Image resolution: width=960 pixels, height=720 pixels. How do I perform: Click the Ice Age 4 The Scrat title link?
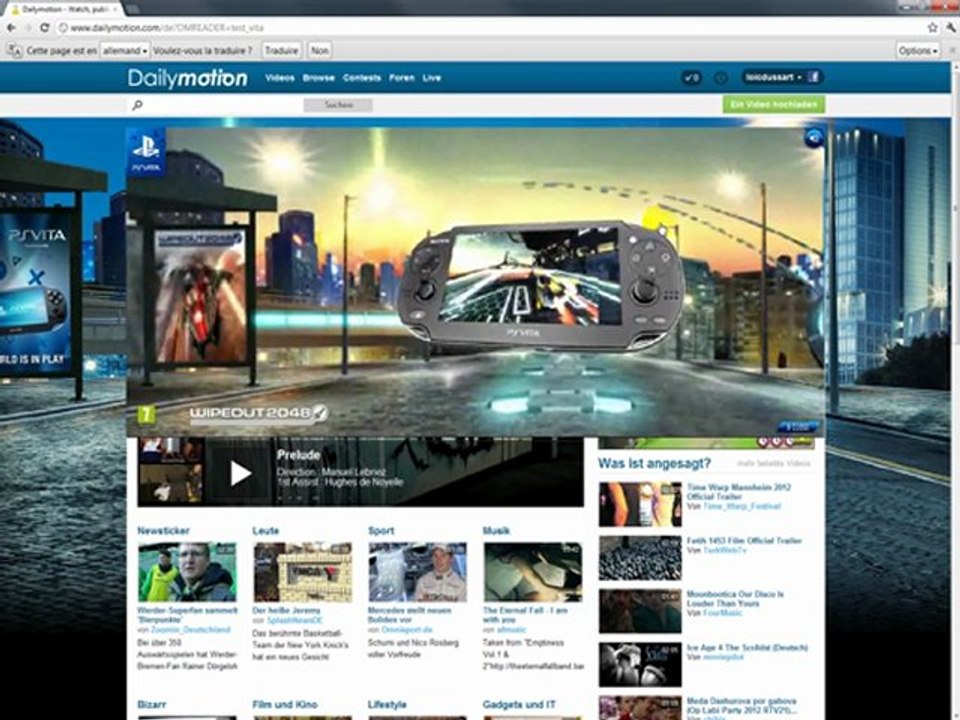(x=747, y=647)
